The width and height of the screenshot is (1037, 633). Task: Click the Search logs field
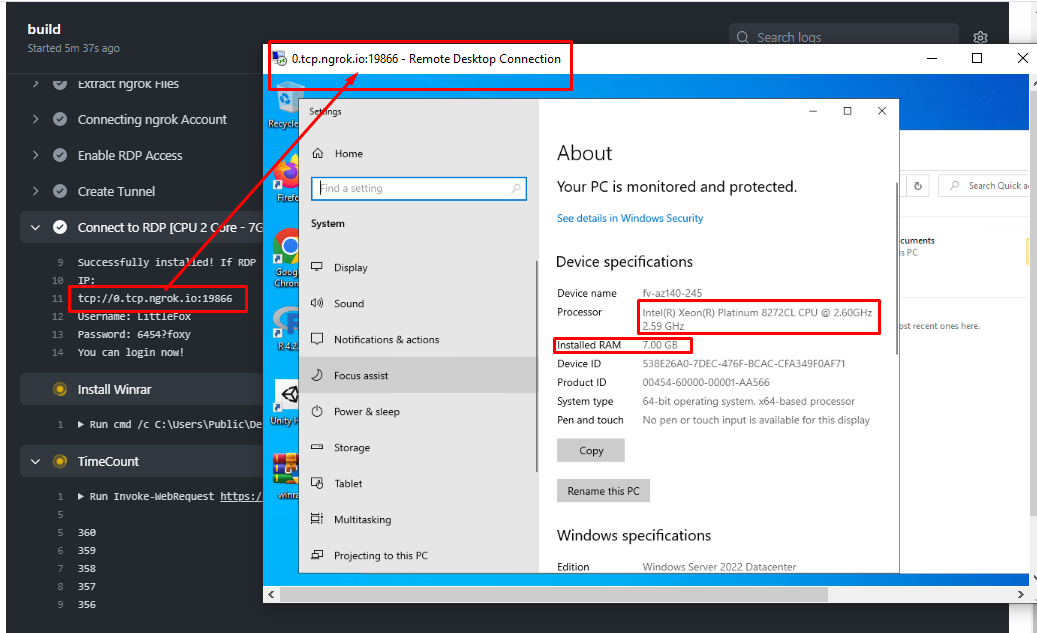click(x=843, y=37)
